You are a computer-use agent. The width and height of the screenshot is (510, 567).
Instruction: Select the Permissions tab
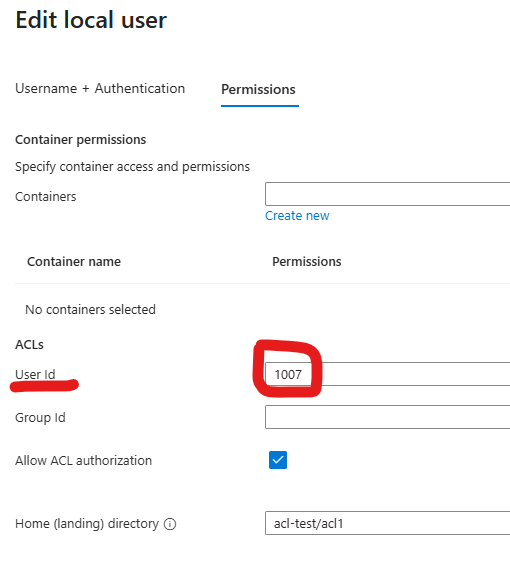click(x=258, y=89)
